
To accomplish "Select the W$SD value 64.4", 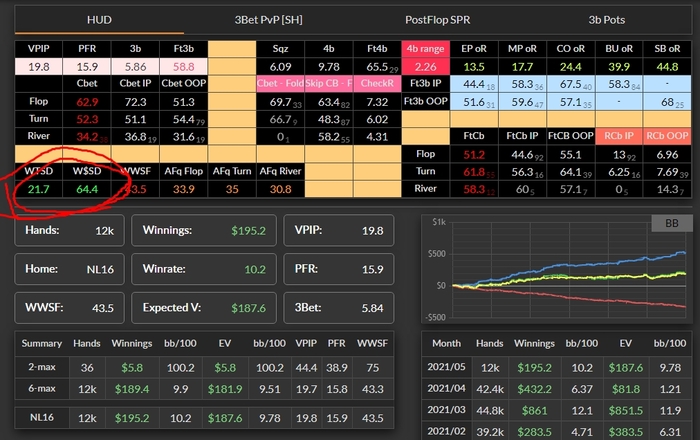I will coord(90,188).
